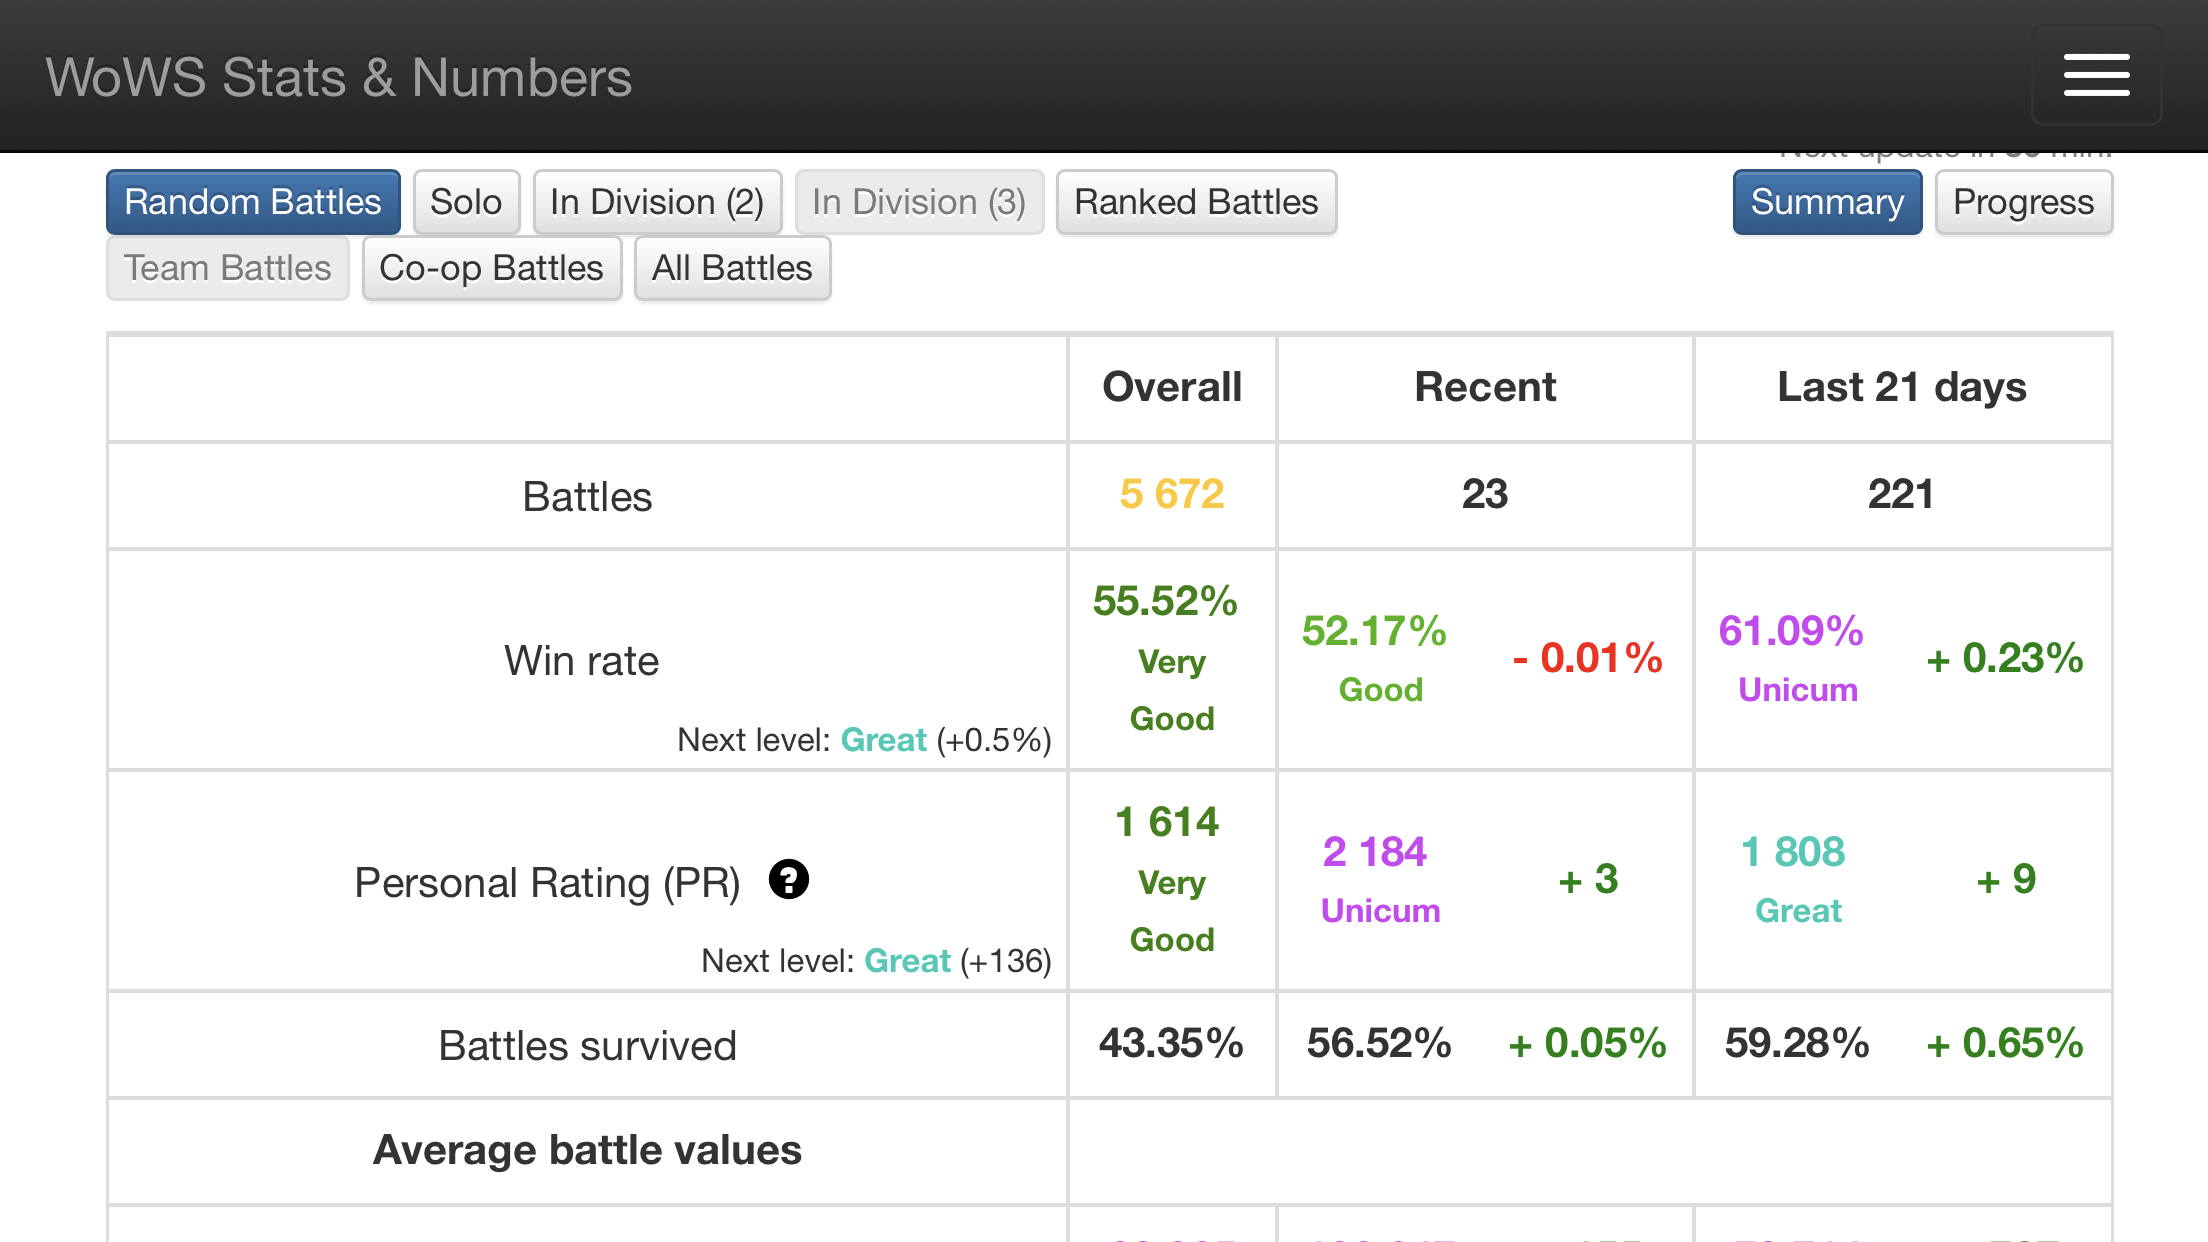
Task: Click the WoWS Stats & Numbers title
Action: click(x=339, y=78)
